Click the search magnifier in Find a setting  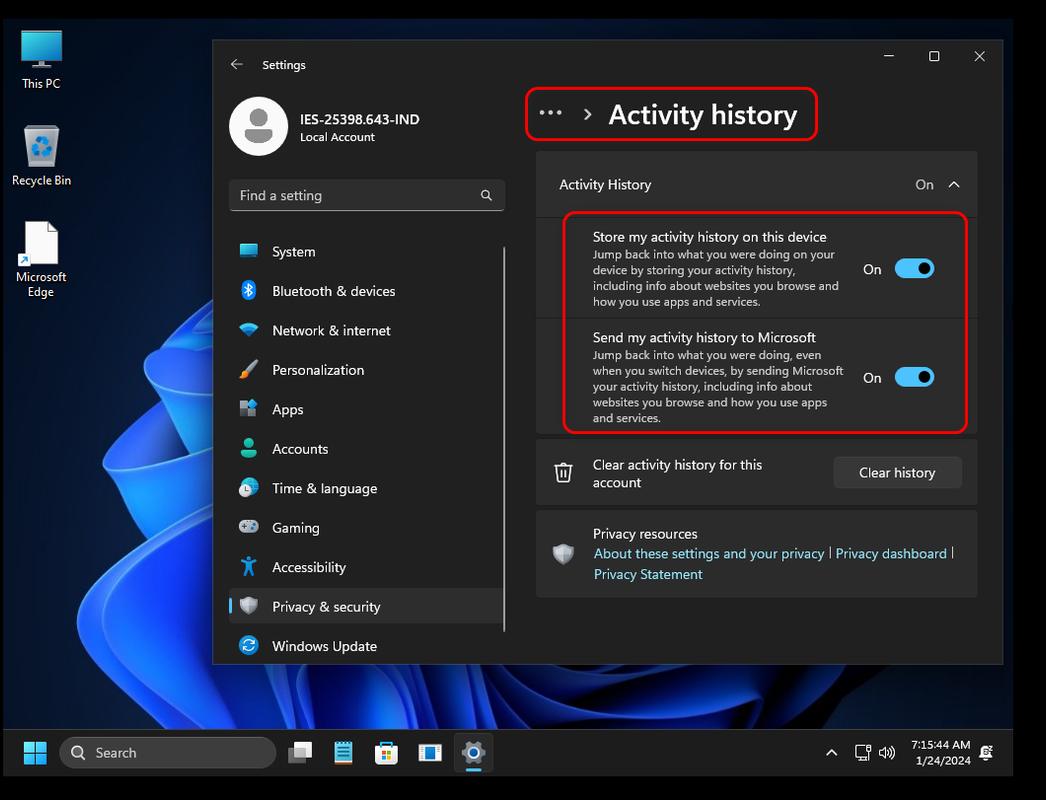(486, 195)
